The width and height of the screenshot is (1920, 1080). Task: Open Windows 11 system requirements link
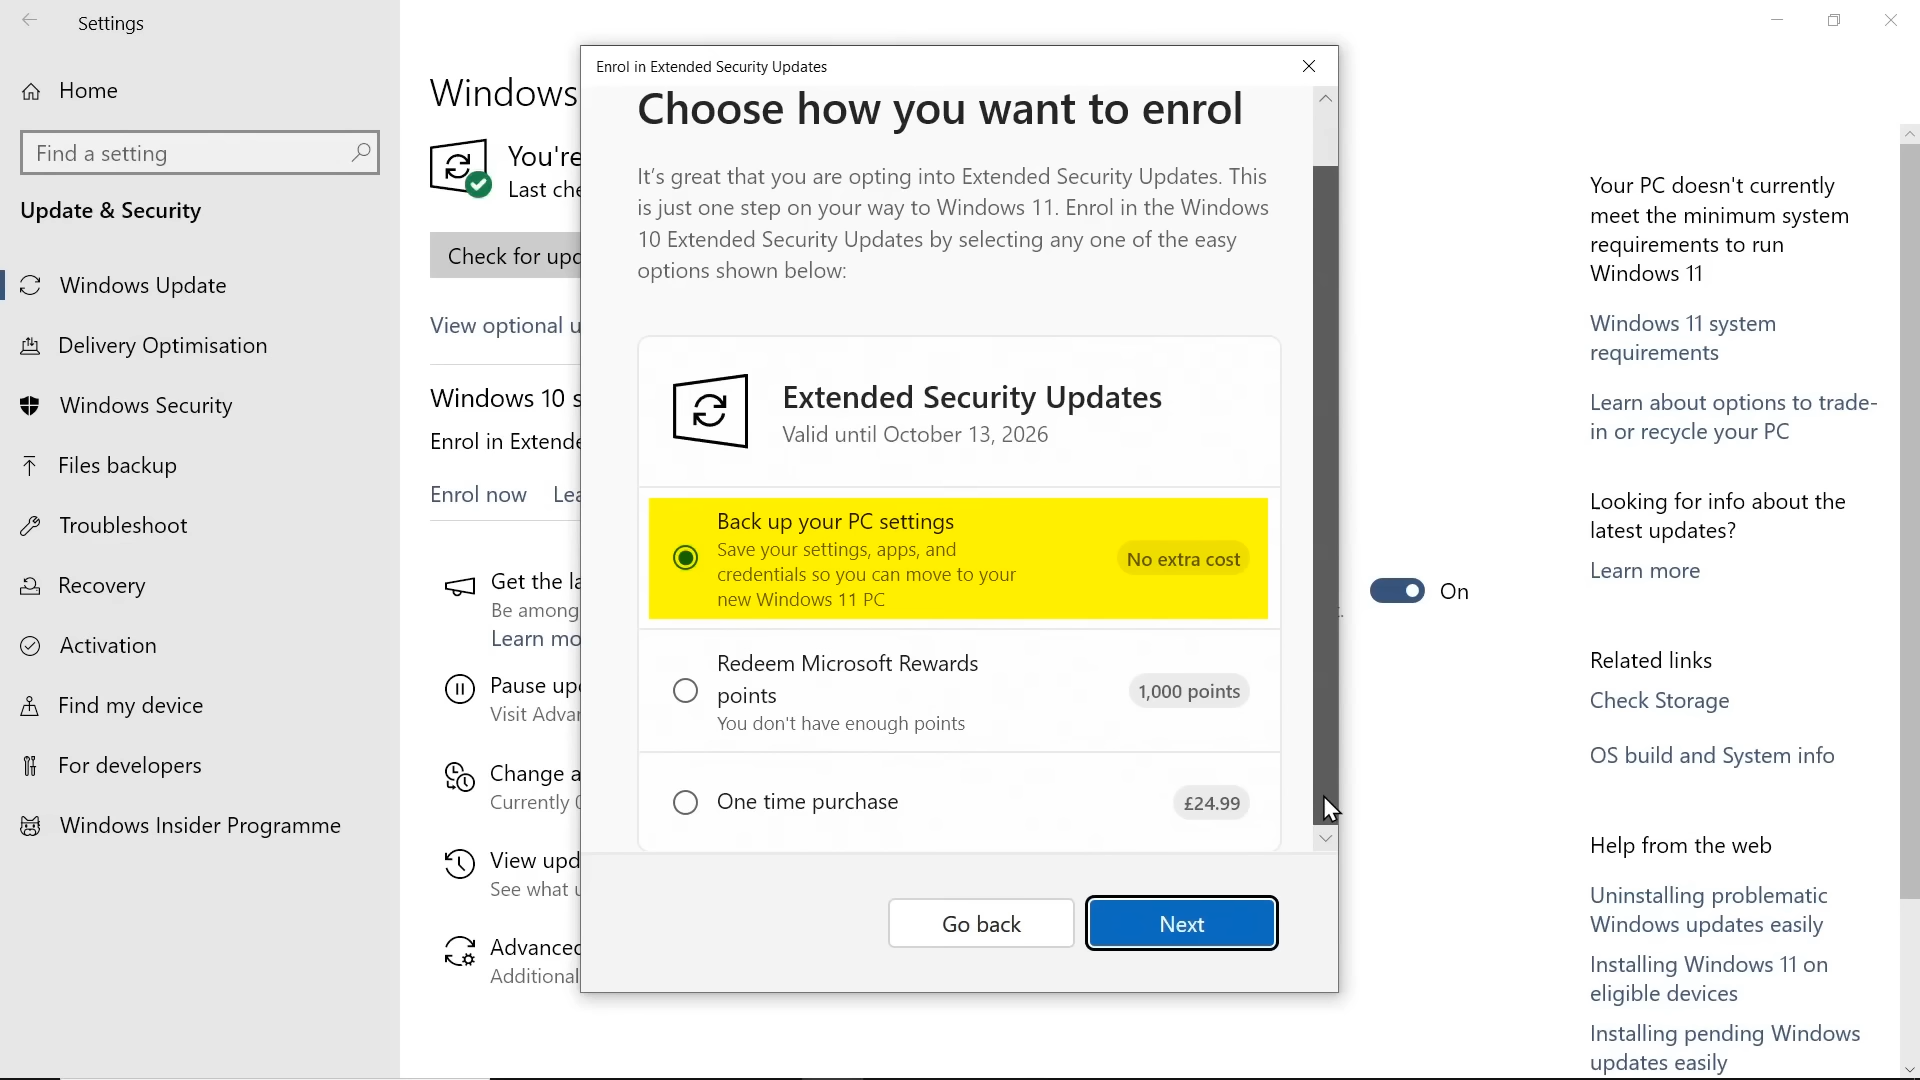(1683, 338)
